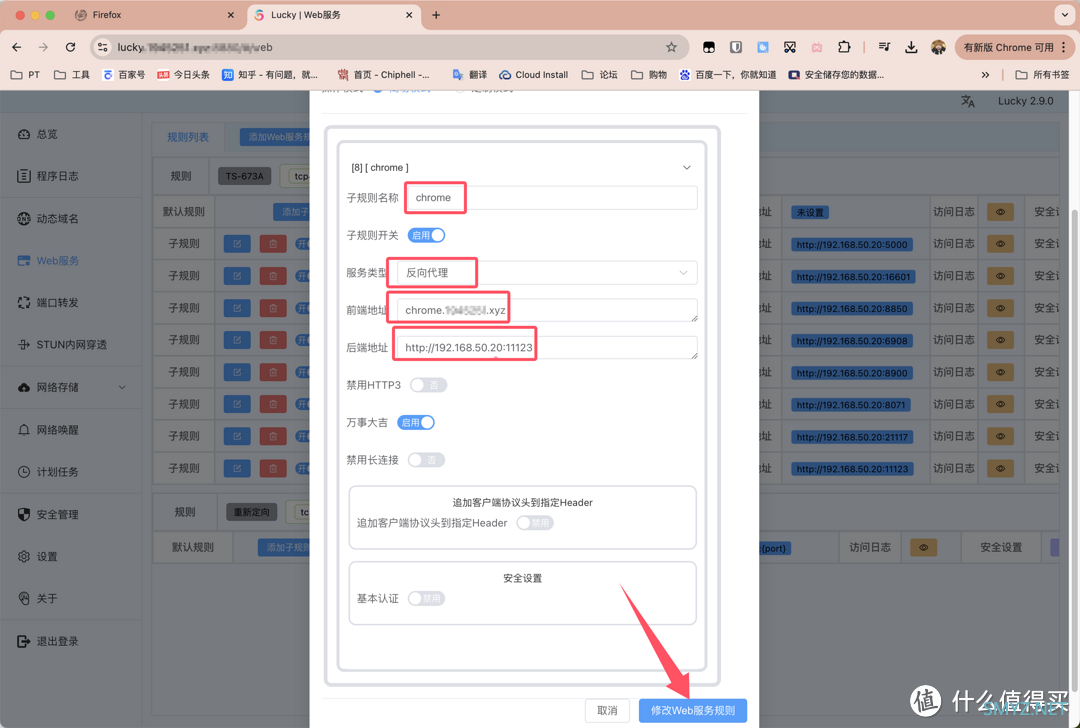Screen dimensions: 1080x728
Task: Toggle 追加客户端协议头到指定Header switch
Action: pos(535,523)
